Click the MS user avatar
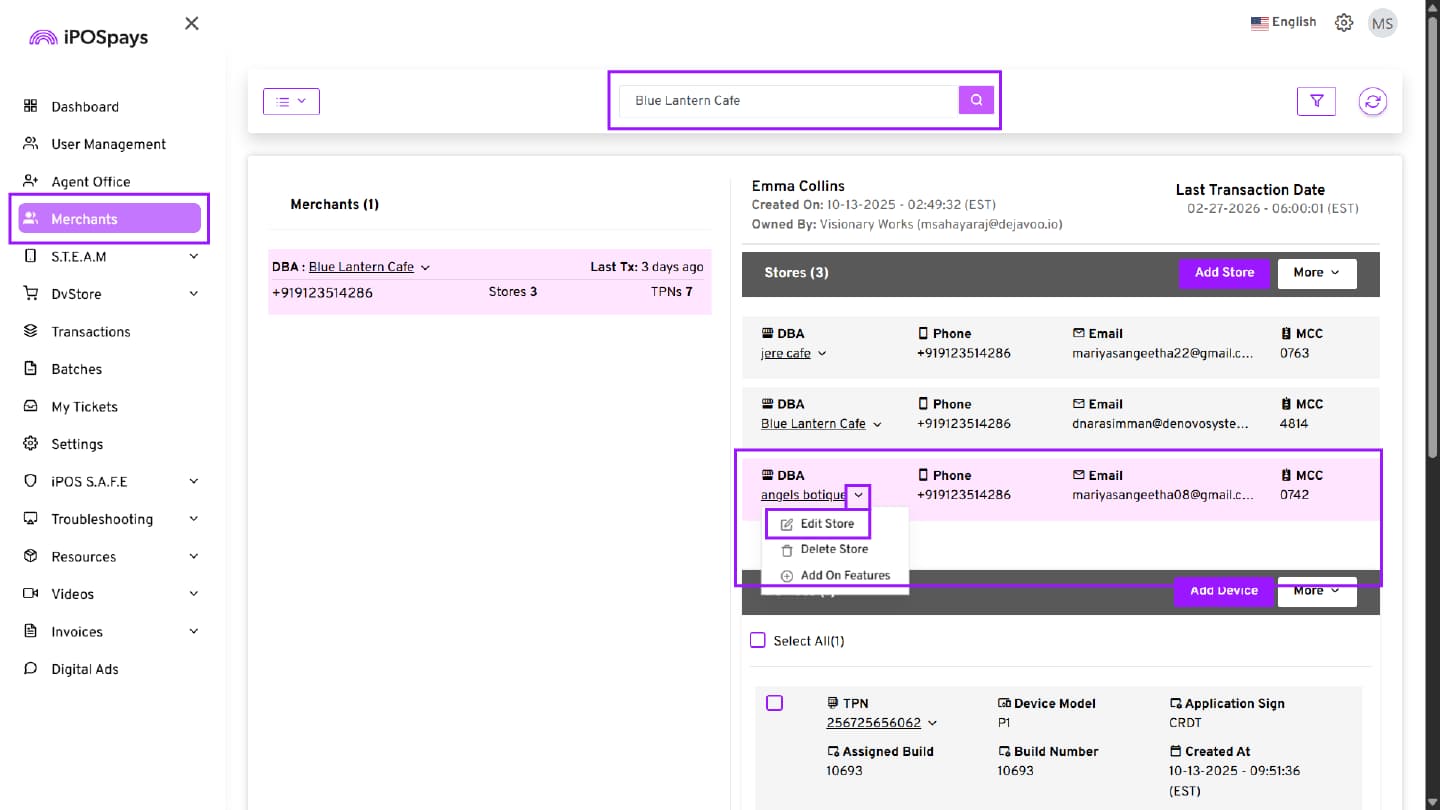1440x810 pixels. 1382,23
